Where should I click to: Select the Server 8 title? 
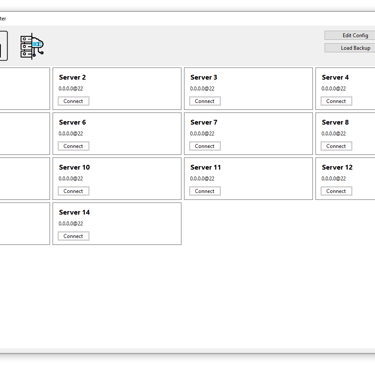335,122
